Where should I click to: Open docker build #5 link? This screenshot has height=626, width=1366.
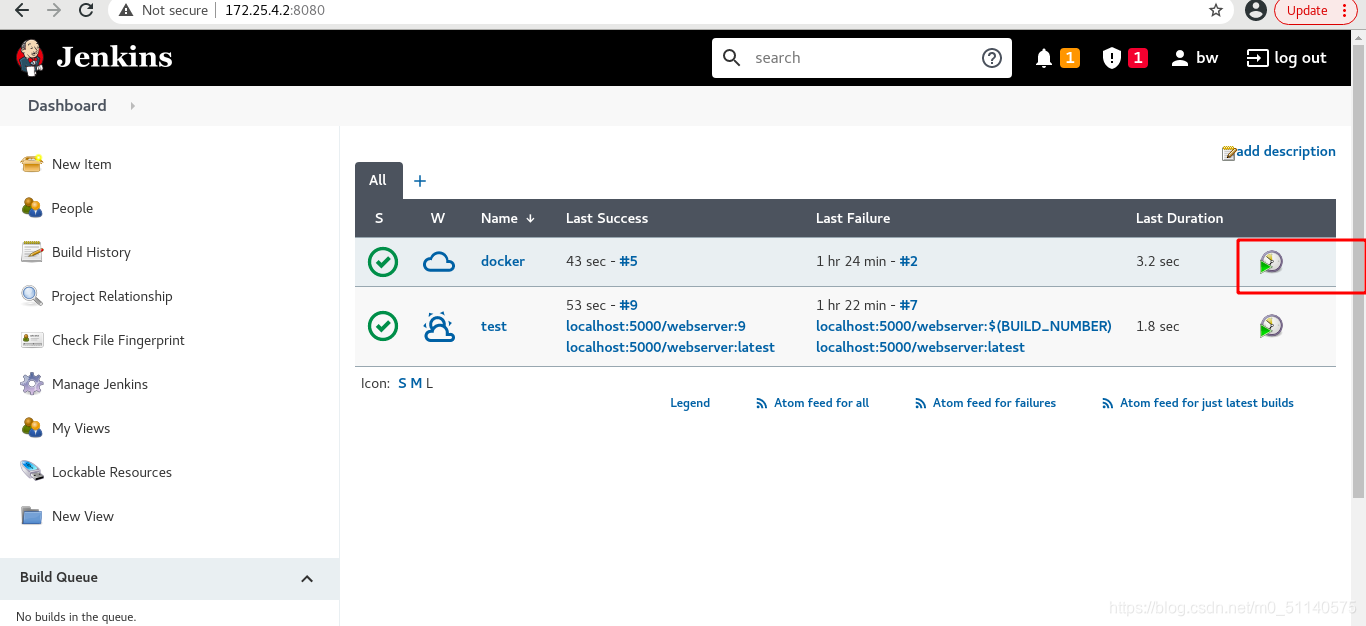click(628, 261)
